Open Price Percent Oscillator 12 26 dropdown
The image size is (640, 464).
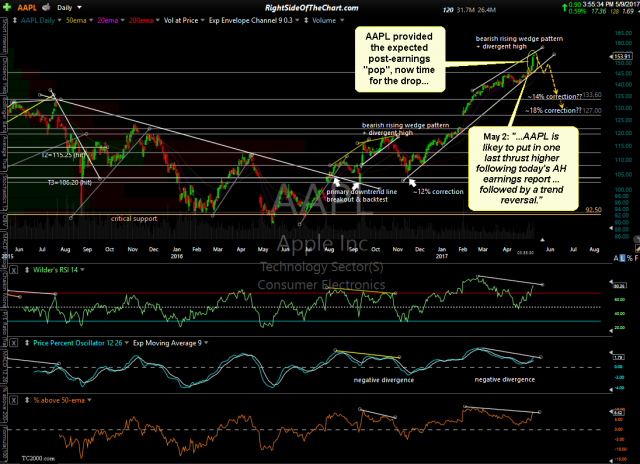(x=127, y=343)
